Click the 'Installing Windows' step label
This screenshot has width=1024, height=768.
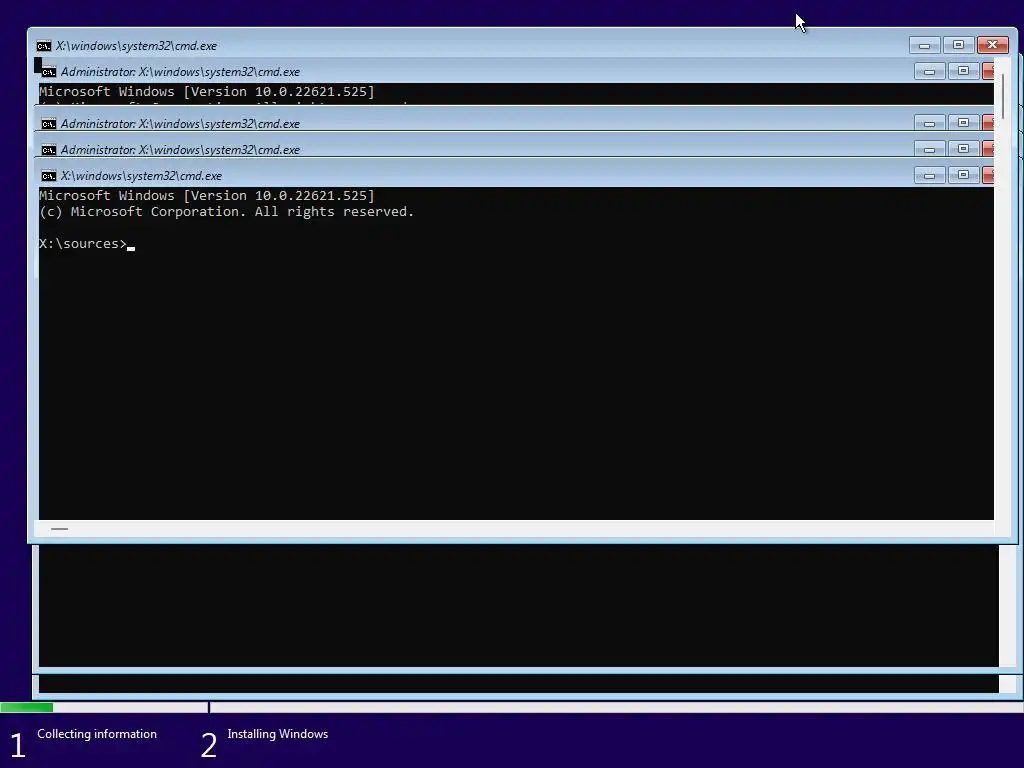278,734
